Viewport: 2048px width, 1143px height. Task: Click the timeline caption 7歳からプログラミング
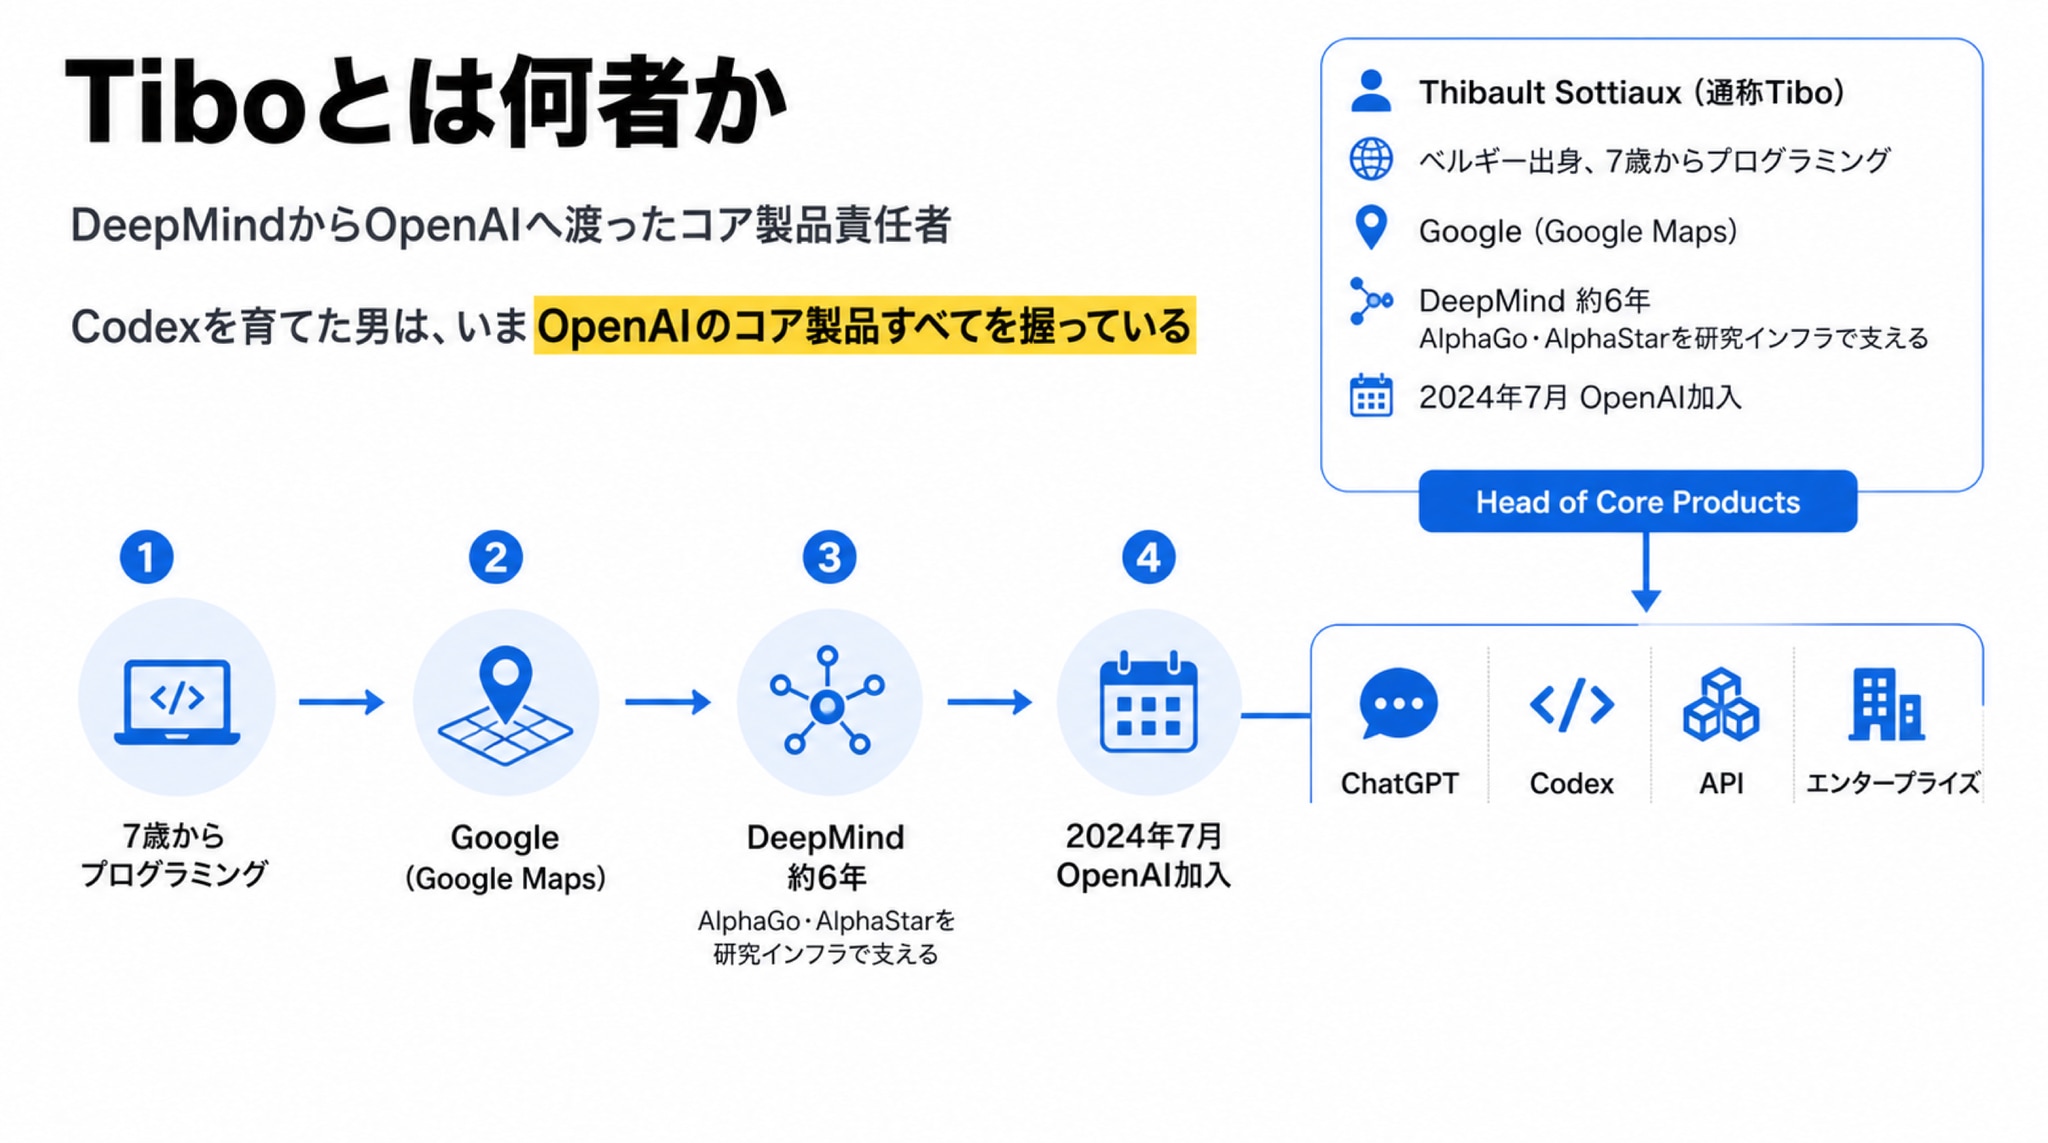[x=174, y=854]
